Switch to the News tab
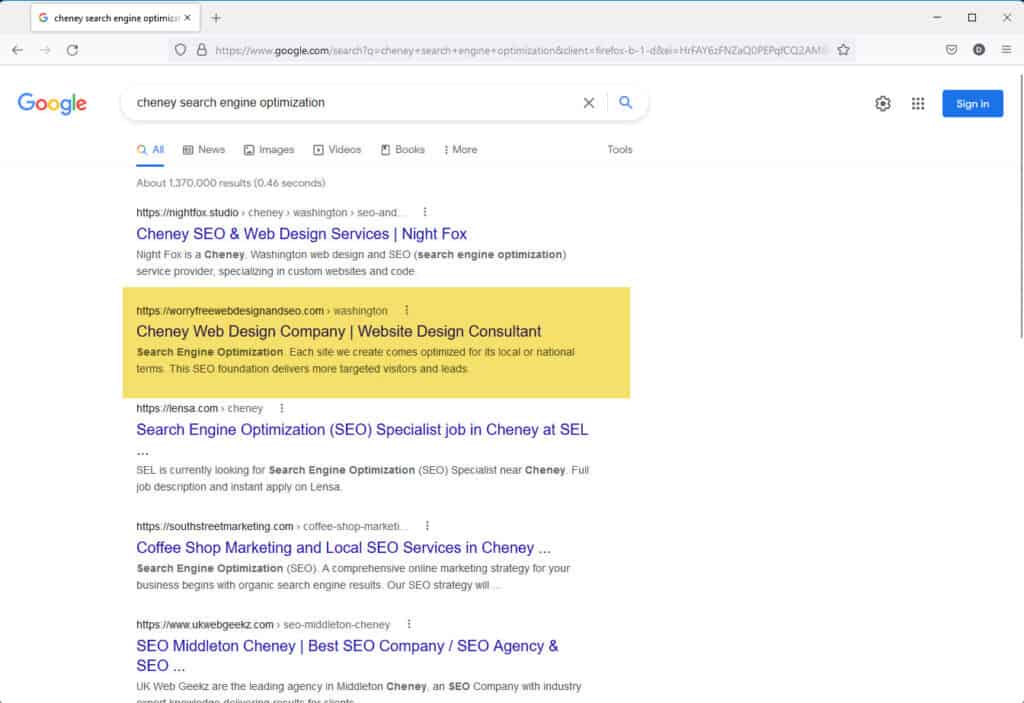Screen dimensions: 1024x703 click(204, 150)
